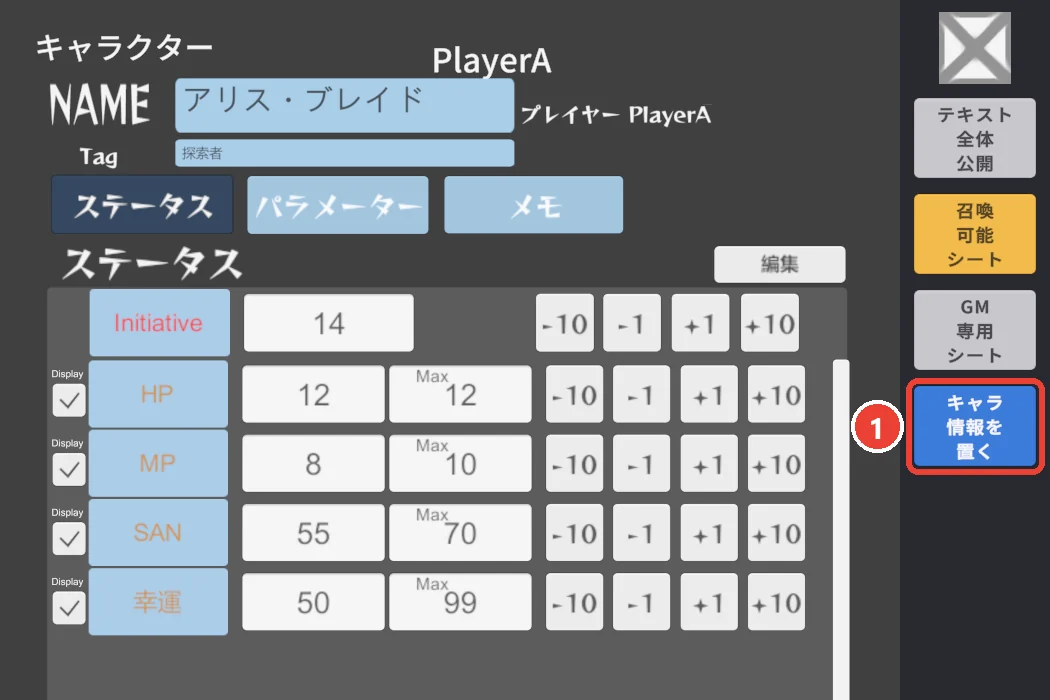Click the Initiative label button
1050x700 pixels.
159,323
